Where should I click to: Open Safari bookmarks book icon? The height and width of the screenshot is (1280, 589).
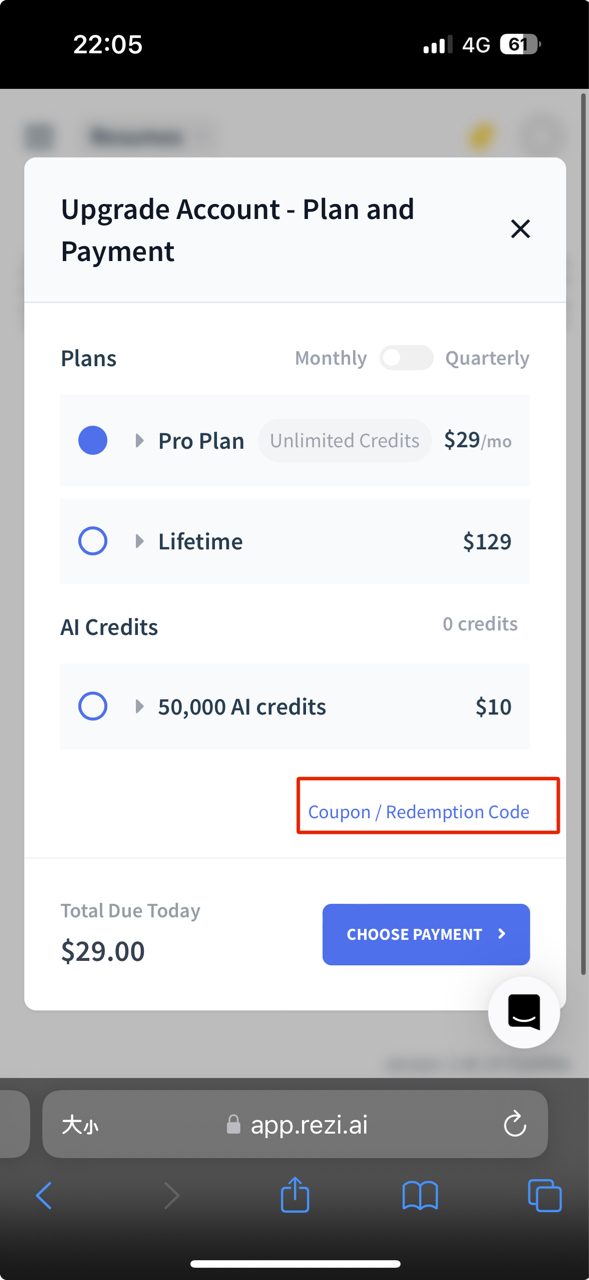point(420,1195)
